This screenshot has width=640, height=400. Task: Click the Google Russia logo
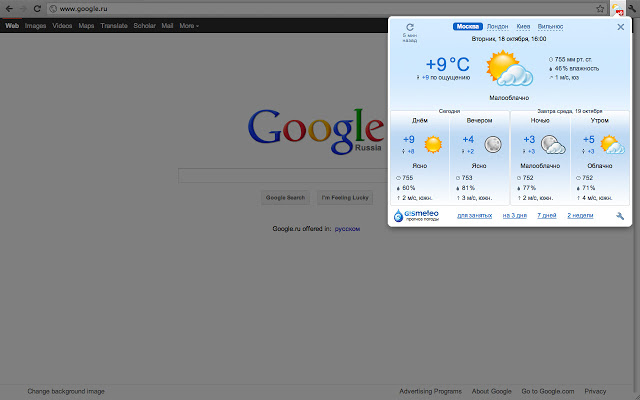pos(316,131)
